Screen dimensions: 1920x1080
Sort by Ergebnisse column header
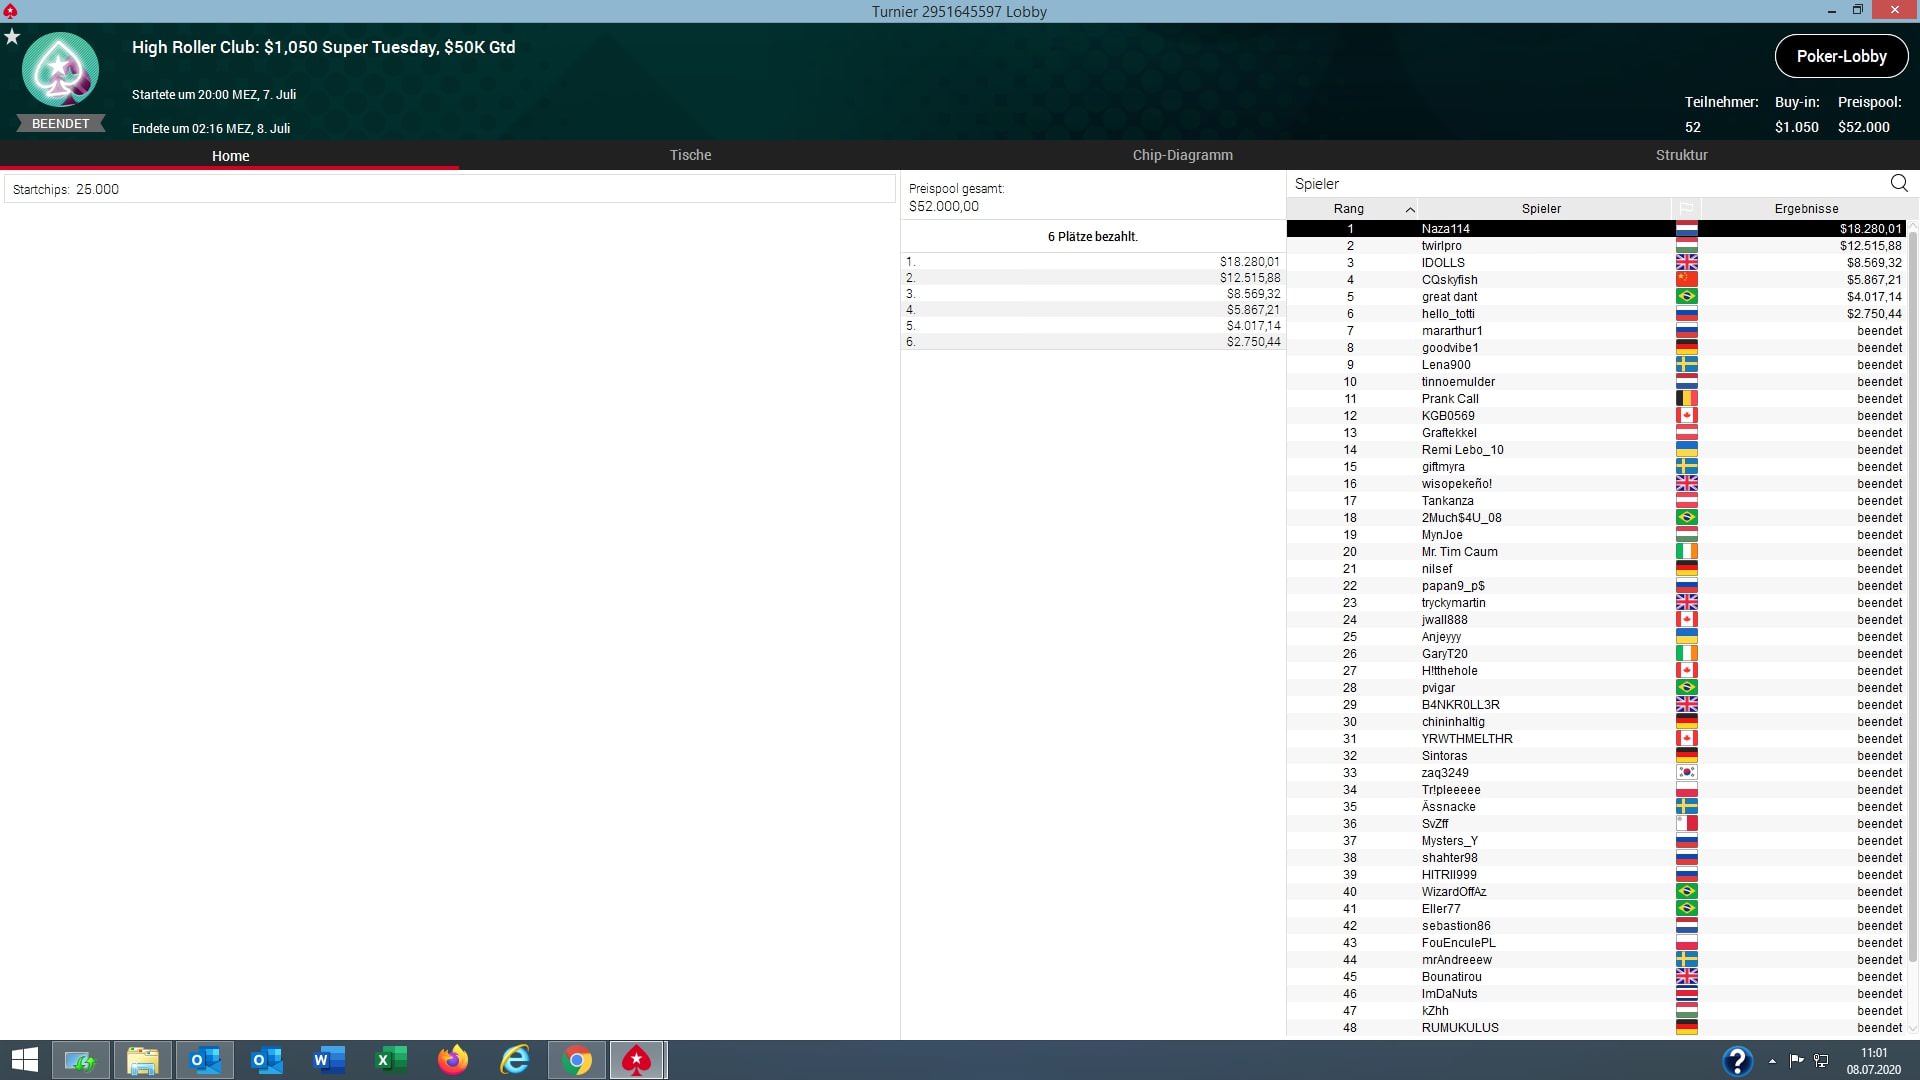pos(1805,208)
